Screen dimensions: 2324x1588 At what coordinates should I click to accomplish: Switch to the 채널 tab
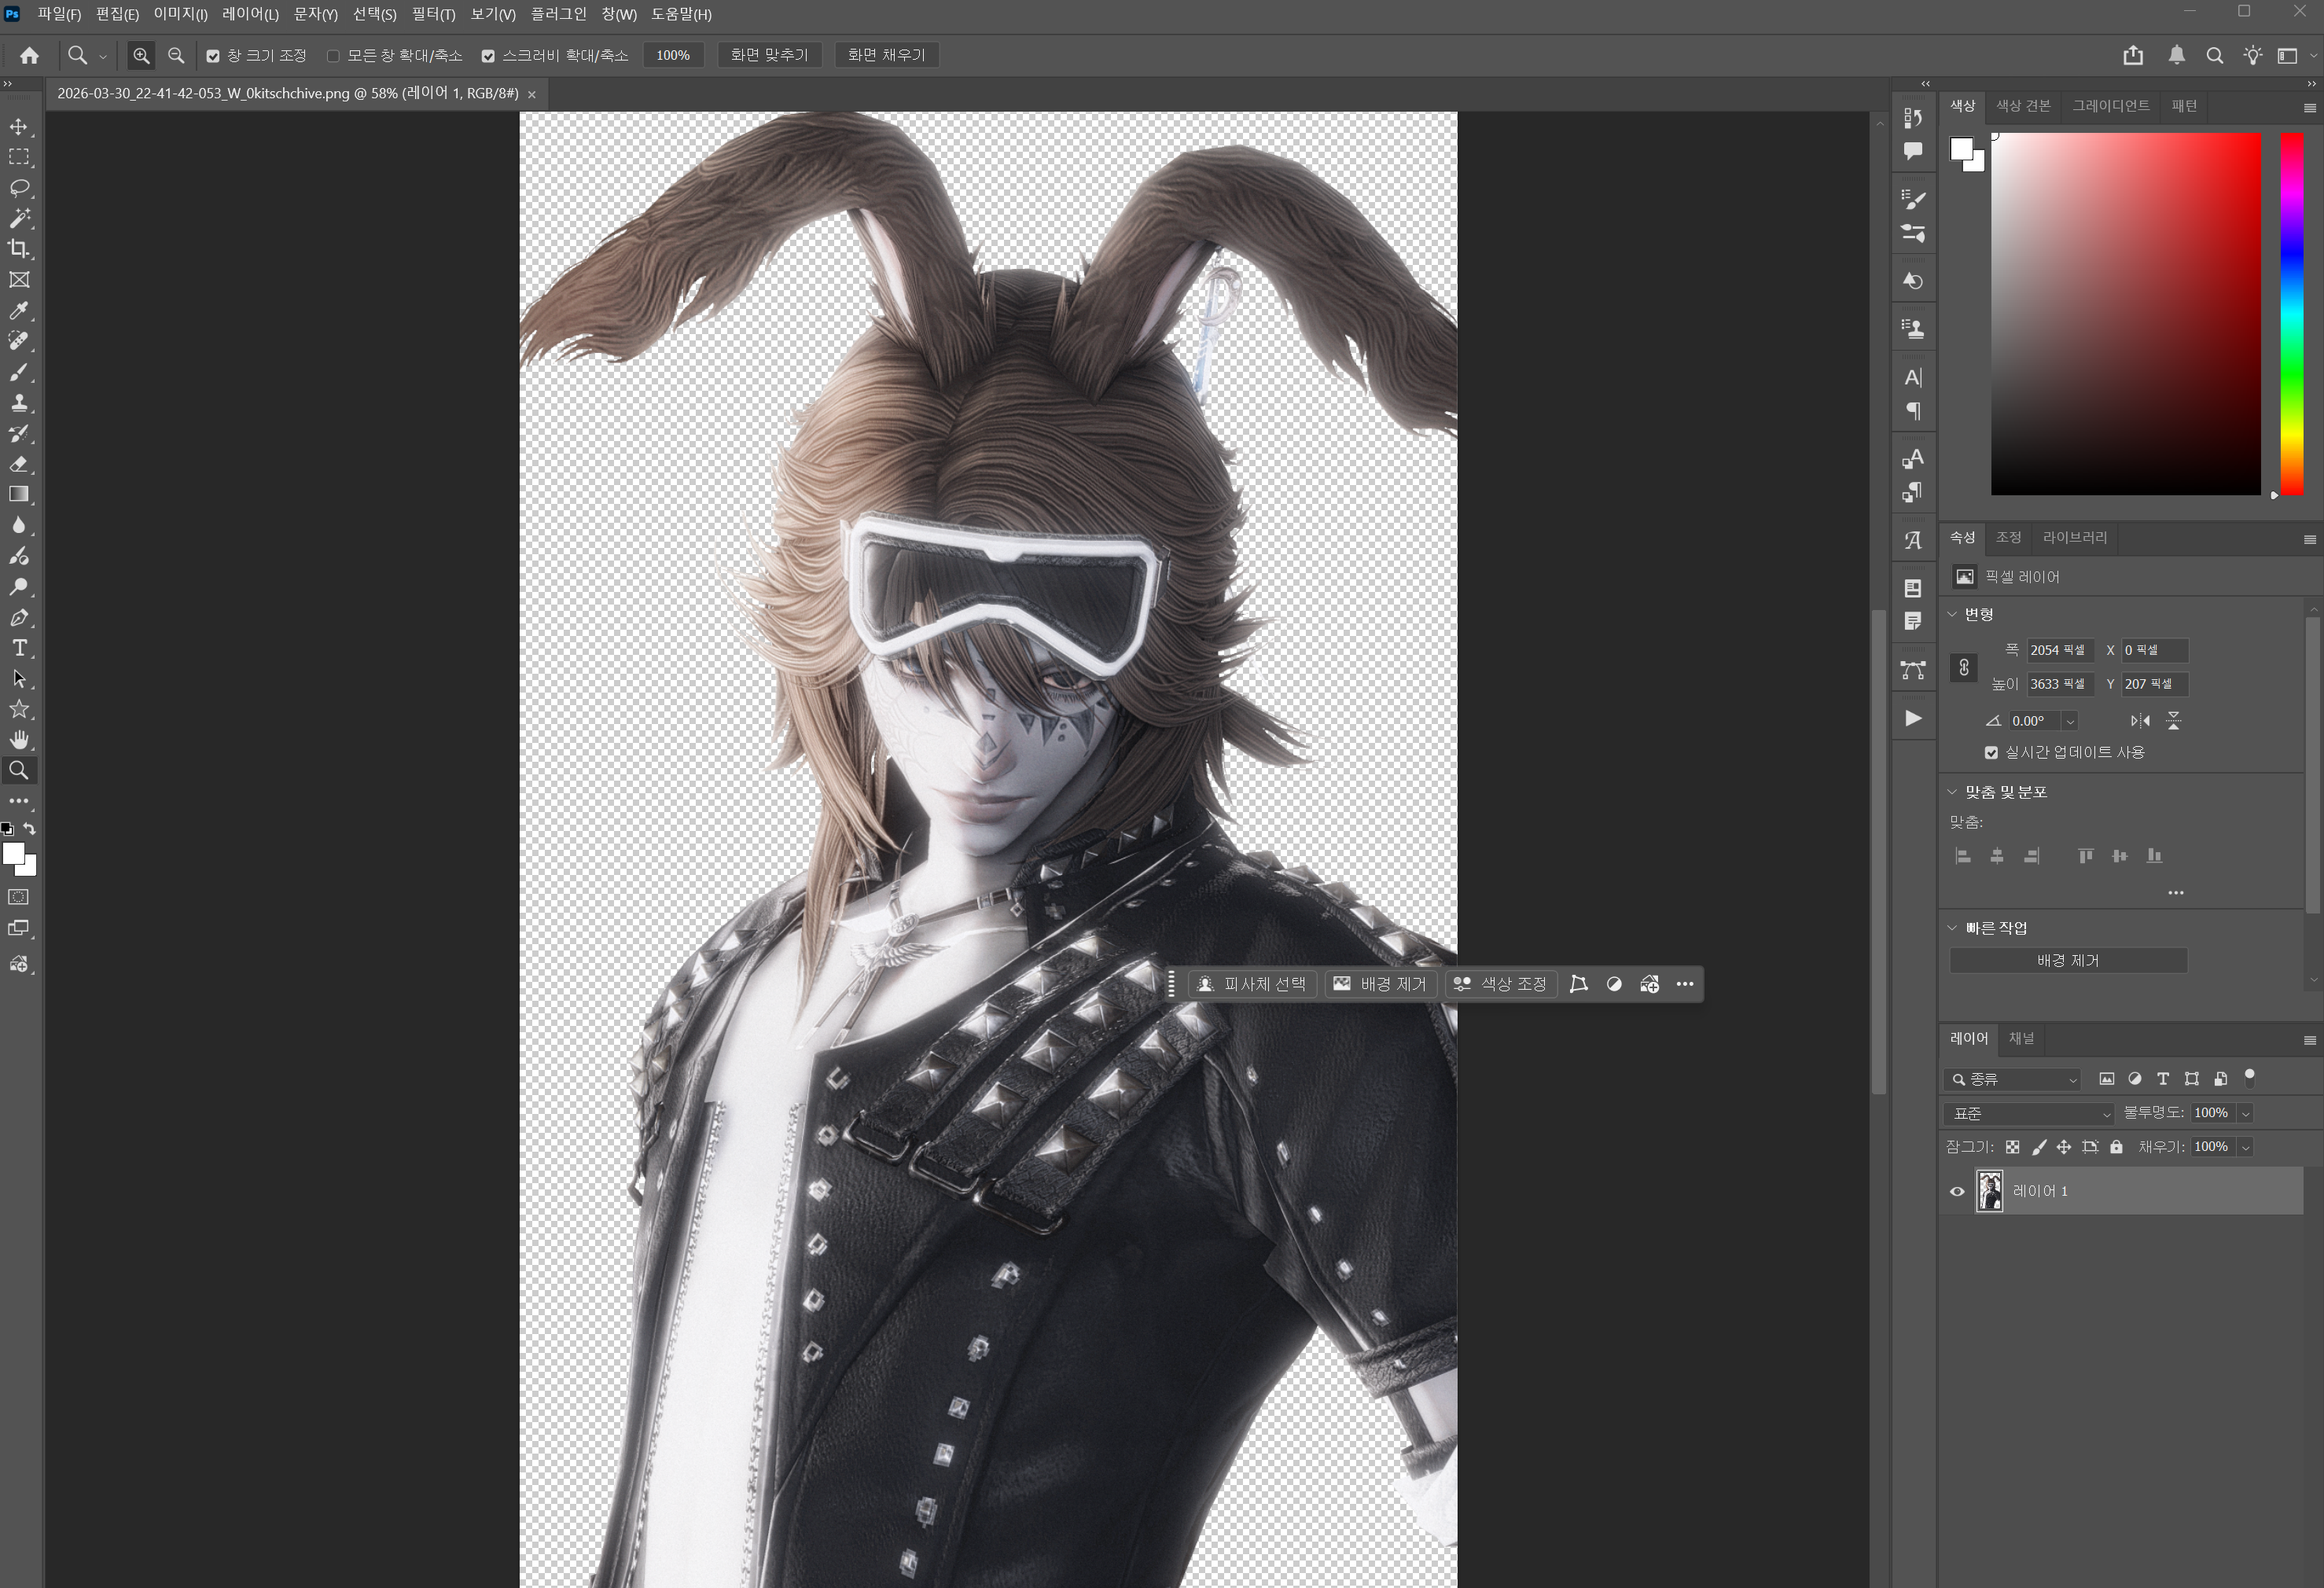click(x=2021, y=1038)
